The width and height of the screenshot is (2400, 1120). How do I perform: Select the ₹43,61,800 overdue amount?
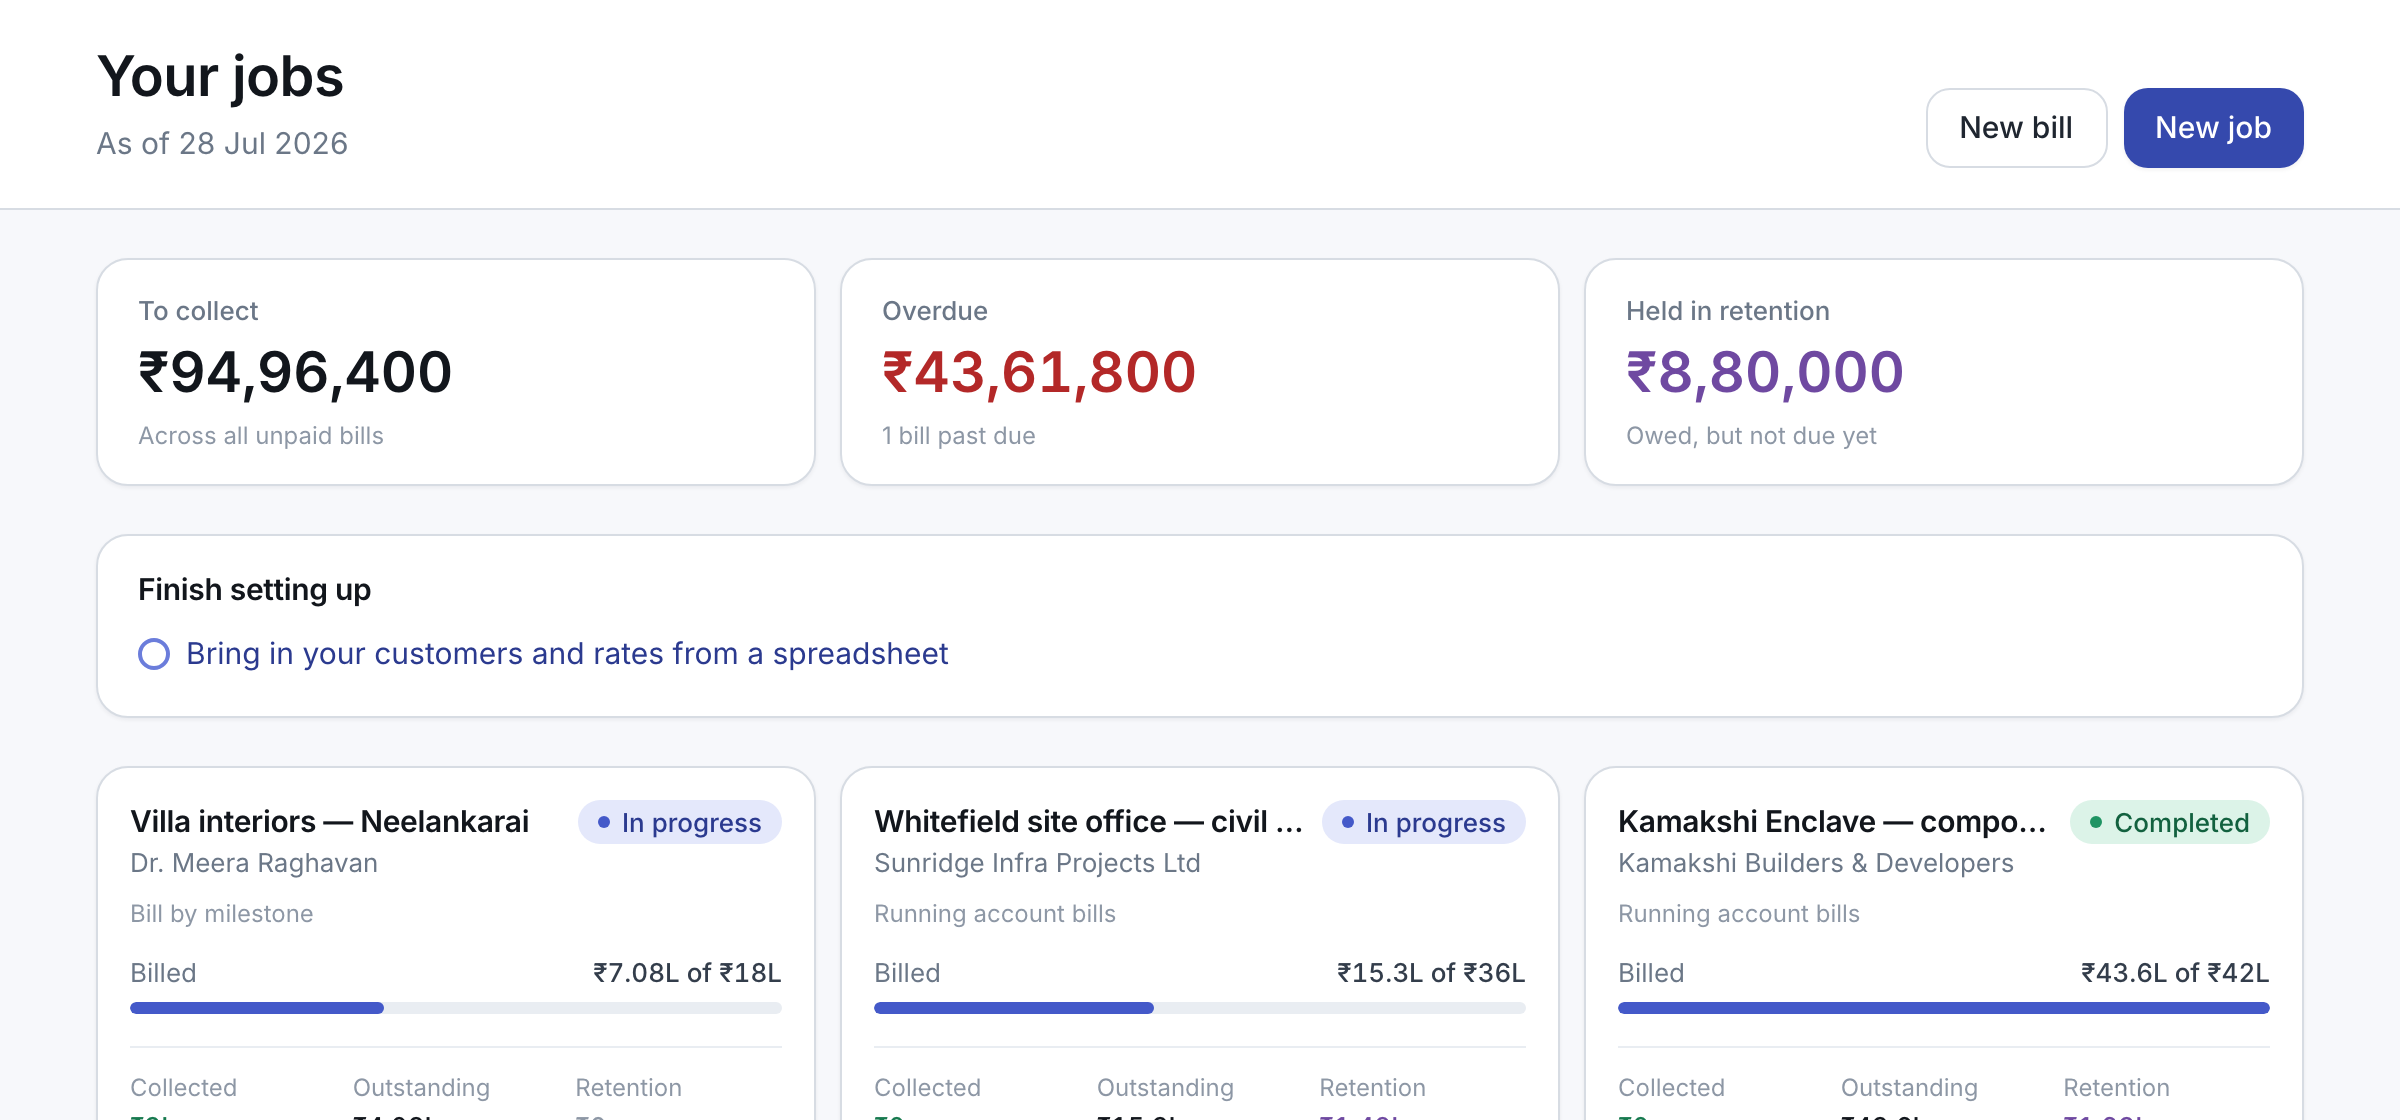coord(1039,372)
